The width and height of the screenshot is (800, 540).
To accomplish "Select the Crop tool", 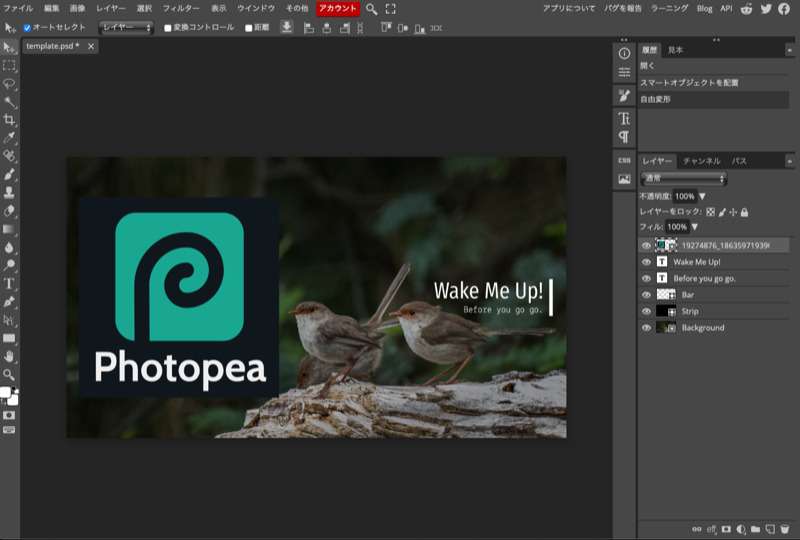I will (x=9, y=120).
